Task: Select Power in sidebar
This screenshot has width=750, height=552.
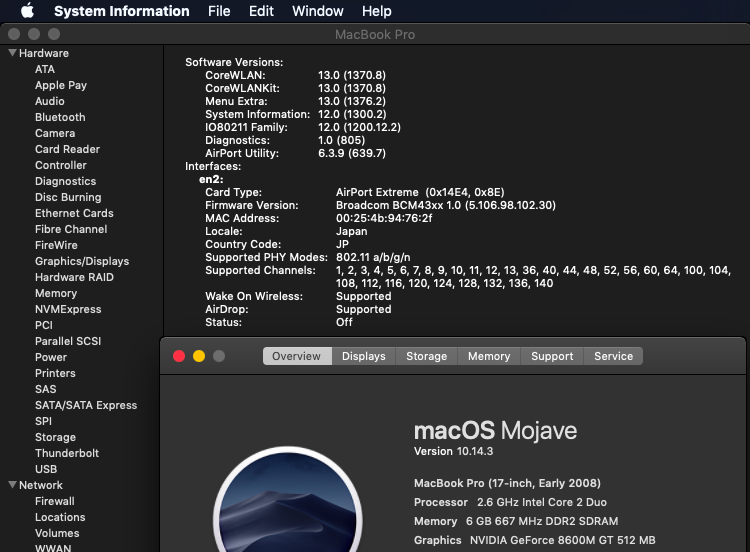Action: click(x=51, y=357)
